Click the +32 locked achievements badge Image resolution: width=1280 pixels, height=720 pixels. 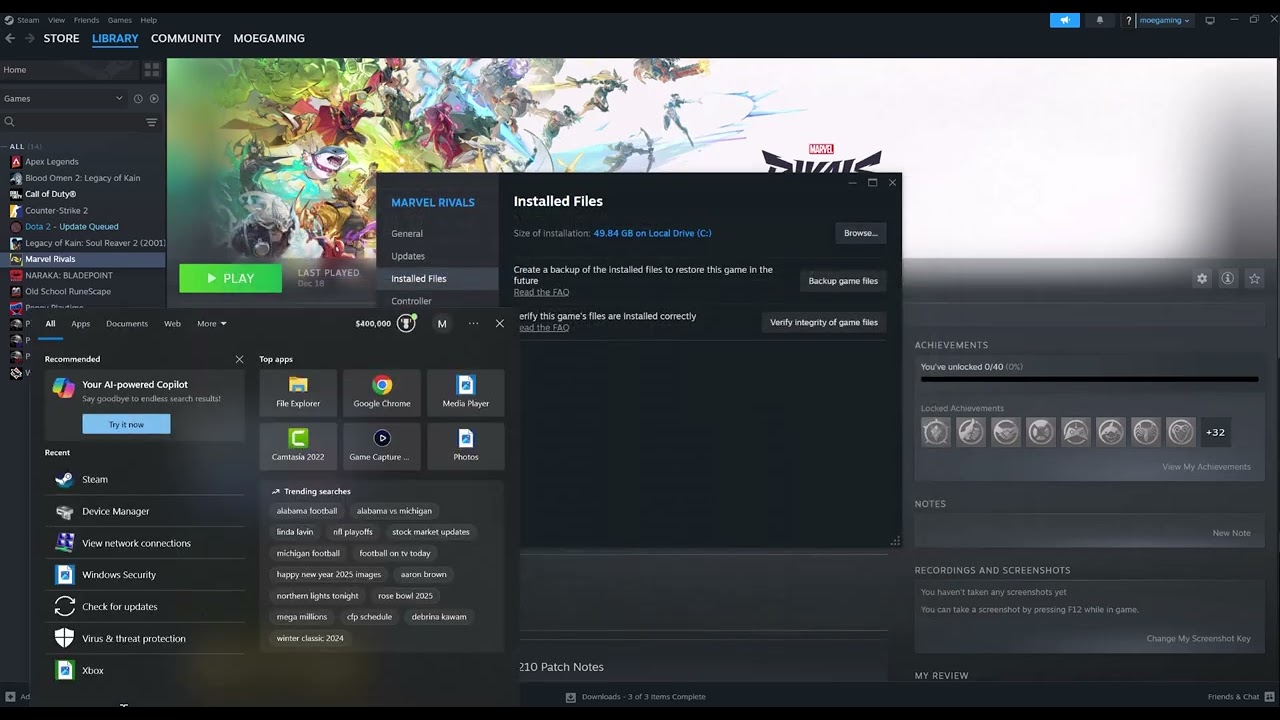tap(1215, 432)
